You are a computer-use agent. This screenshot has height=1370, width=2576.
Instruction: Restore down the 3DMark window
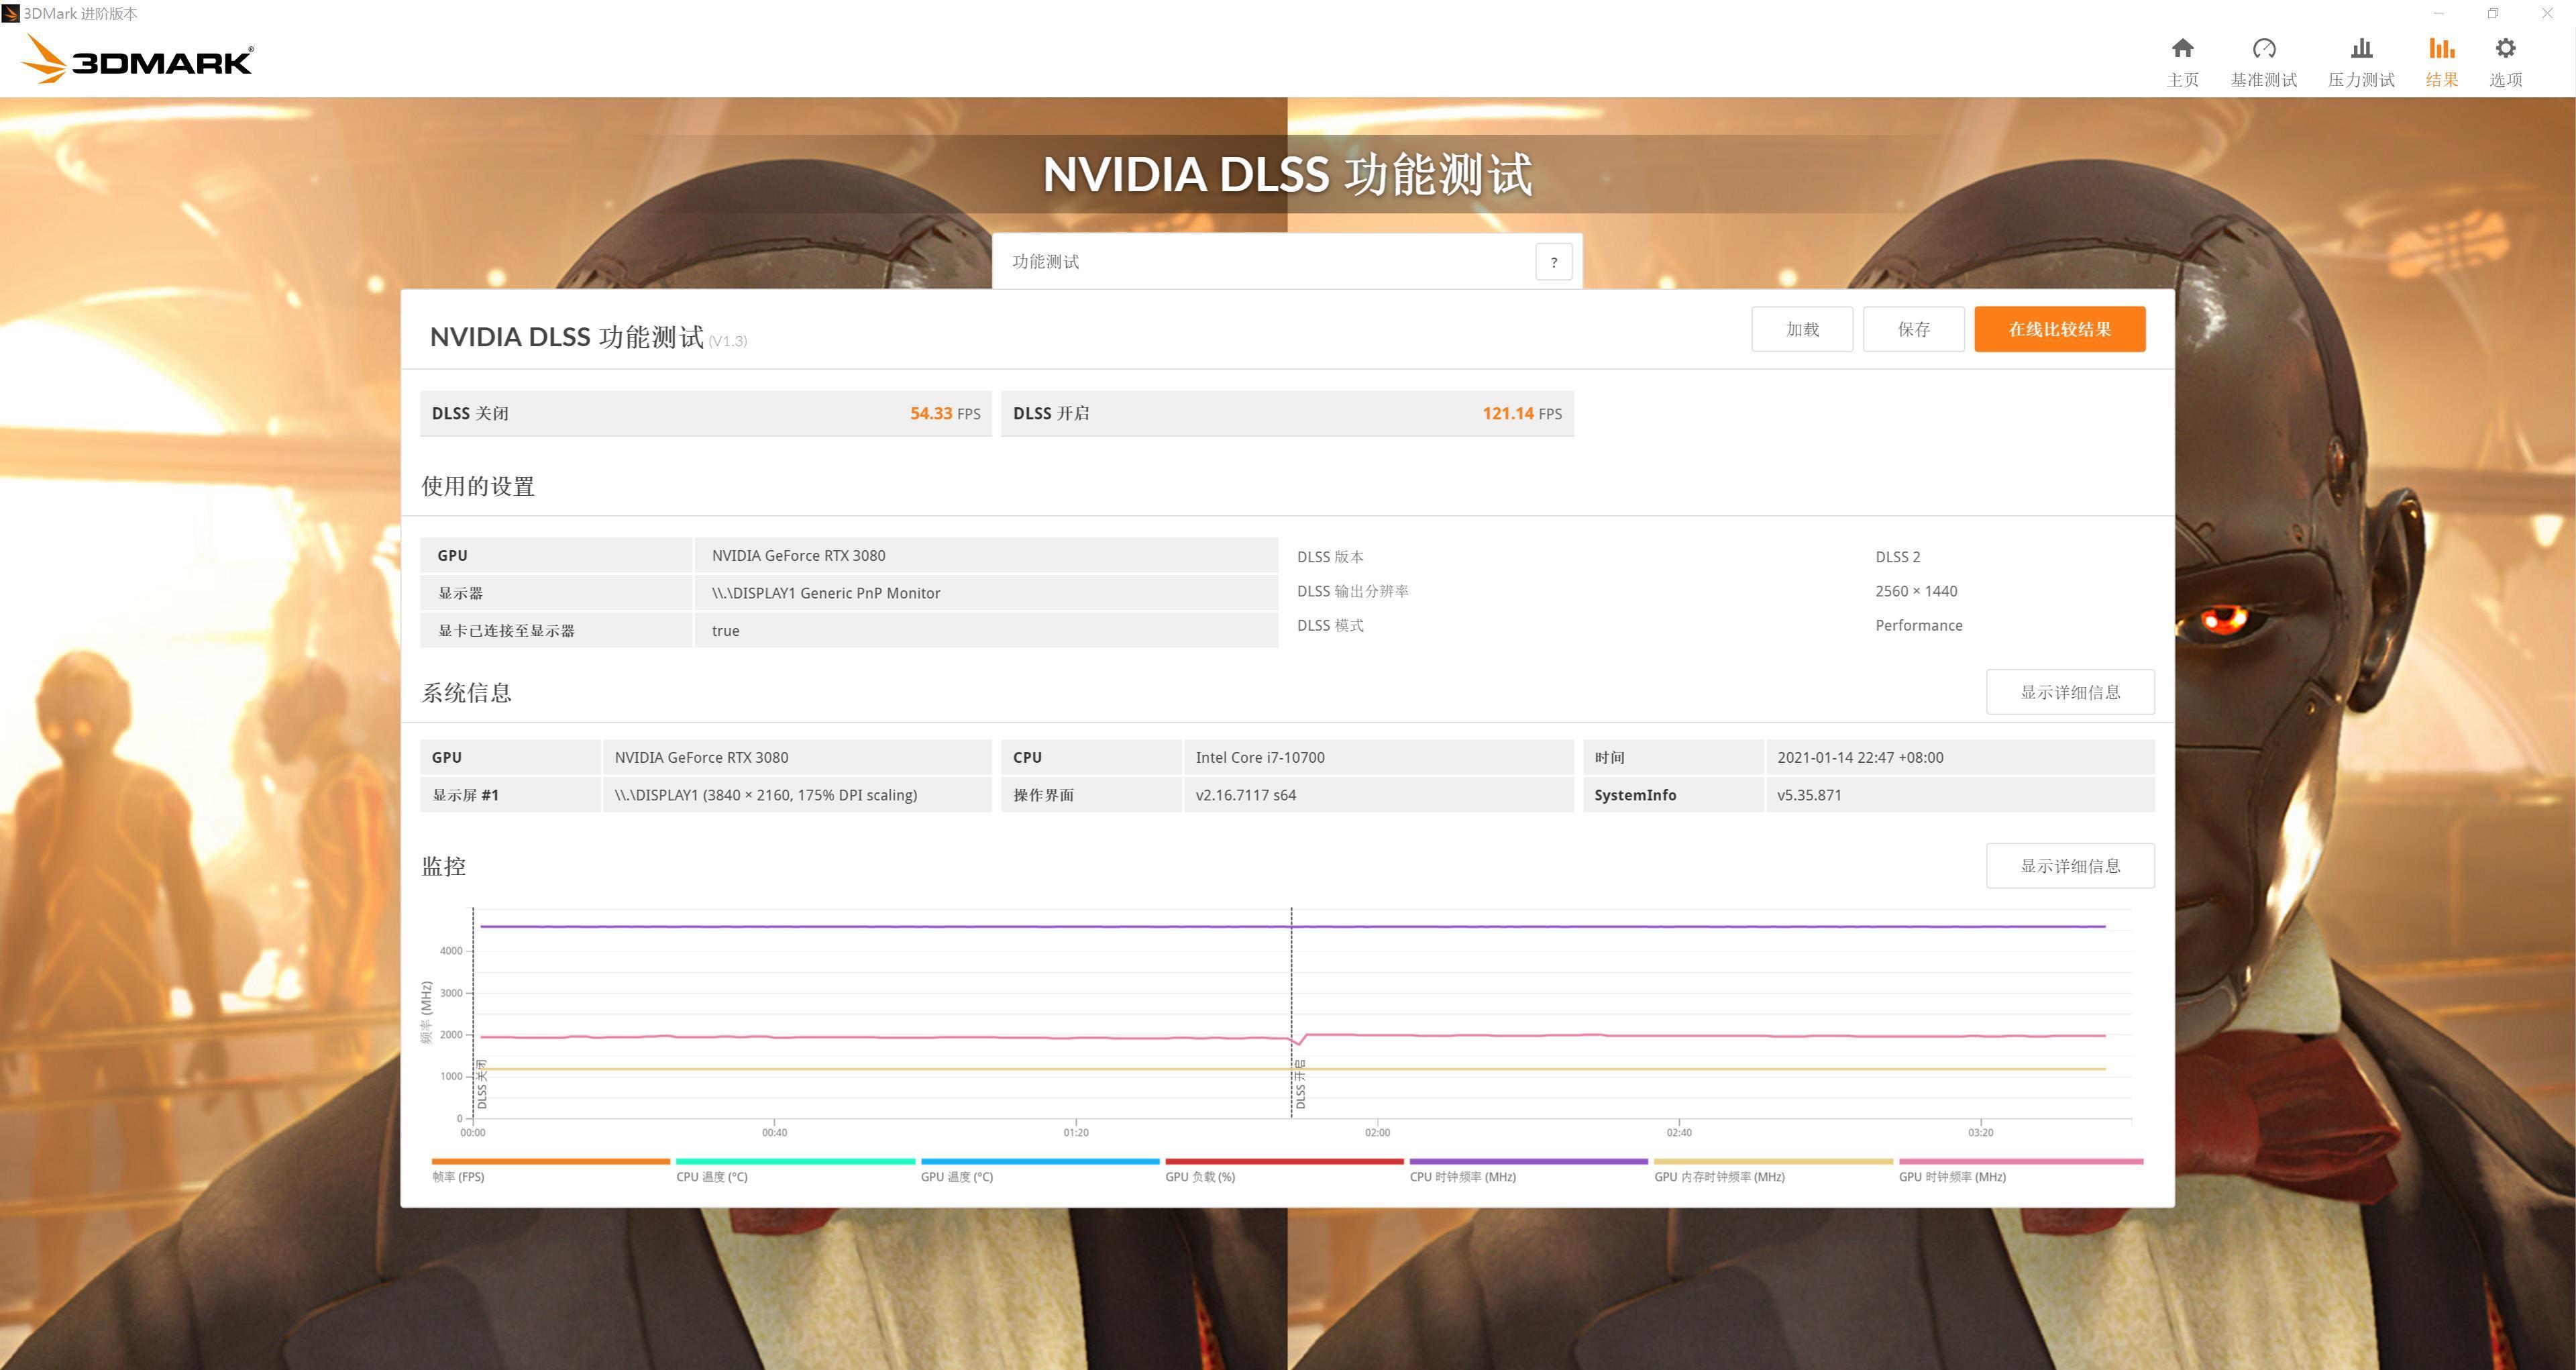click(x=2493, y=13)
